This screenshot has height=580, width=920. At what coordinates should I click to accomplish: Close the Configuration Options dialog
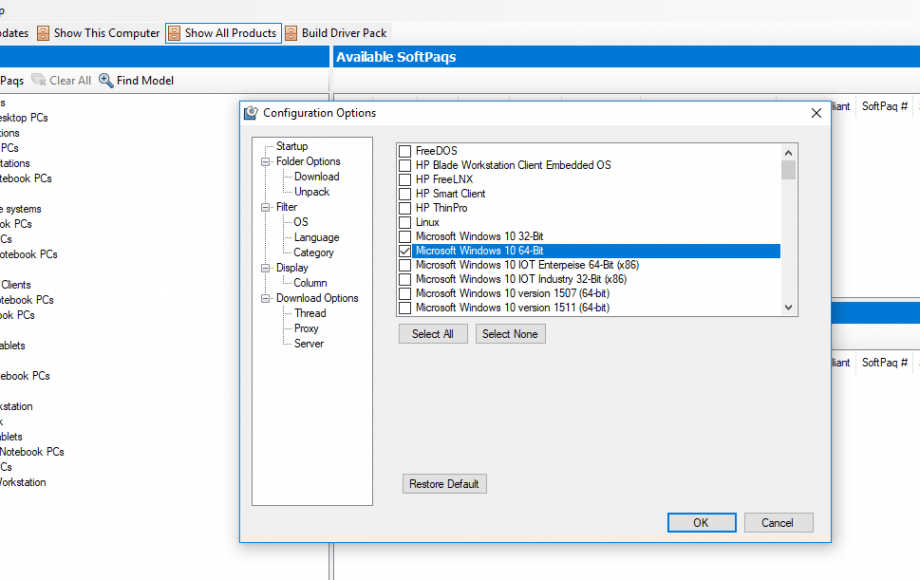pyautogui.click(x=816, y=113)
